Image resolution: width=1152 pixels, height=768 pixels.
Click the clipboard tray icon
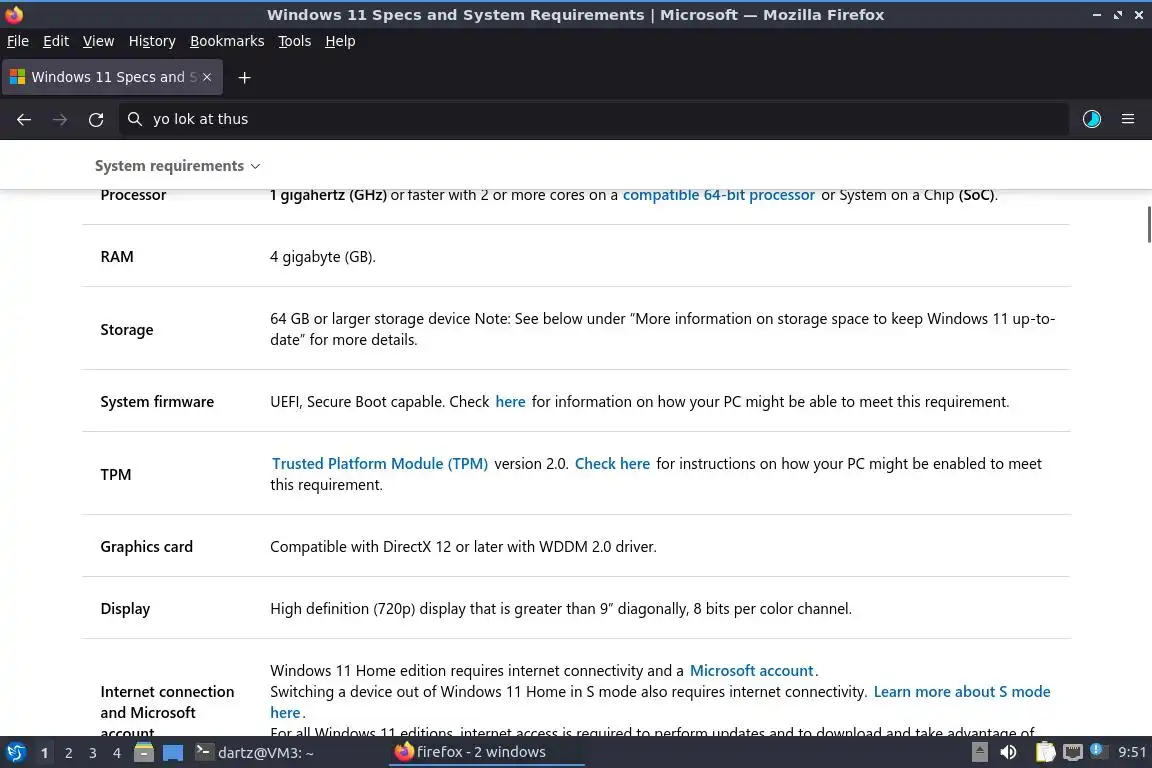(x=1045, y=752)
